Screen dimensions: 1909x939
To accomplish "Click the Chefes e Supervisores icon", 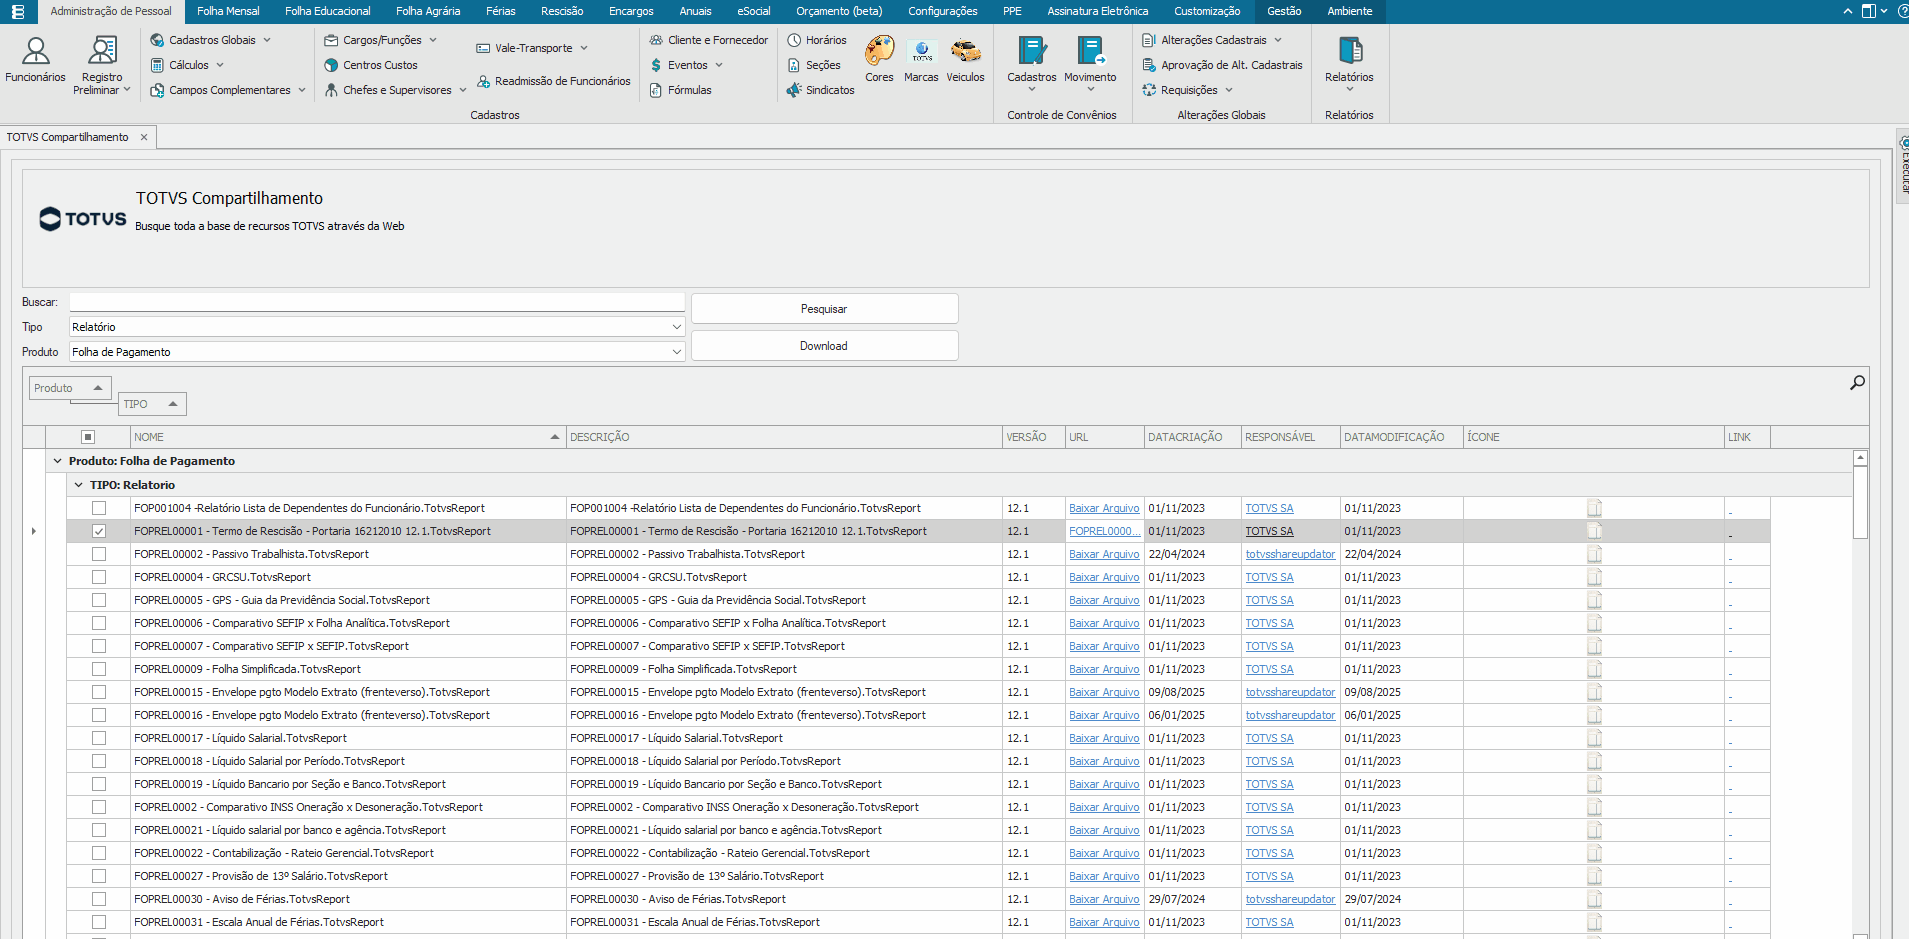I will (x=331, y=90).
